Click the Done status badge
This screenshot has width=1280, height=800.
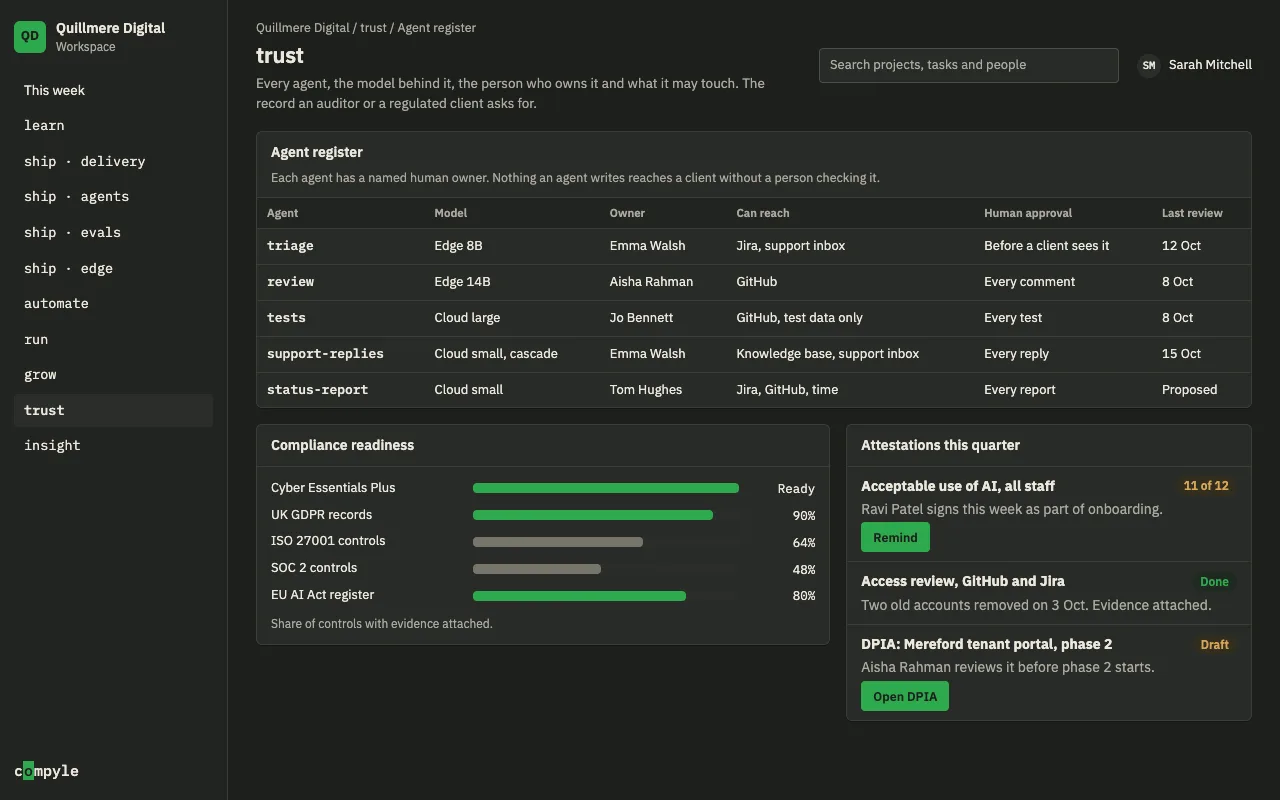[x=1214, y=582]
